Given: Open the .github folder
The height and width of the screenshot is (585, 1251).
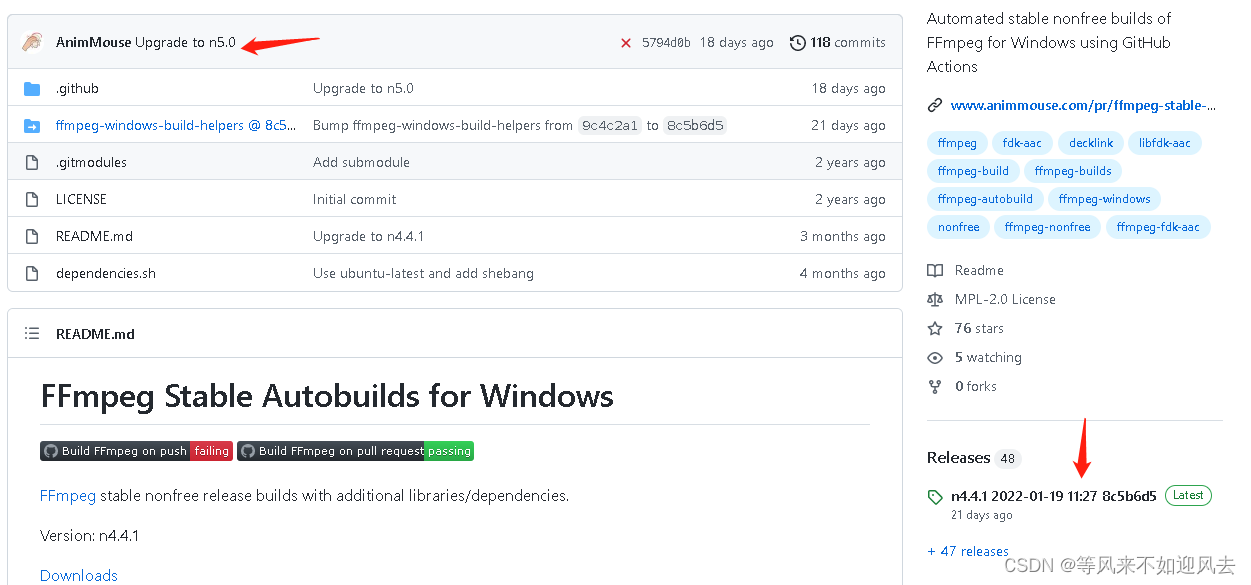Looking at the screenshot, I should coord(77,89).
